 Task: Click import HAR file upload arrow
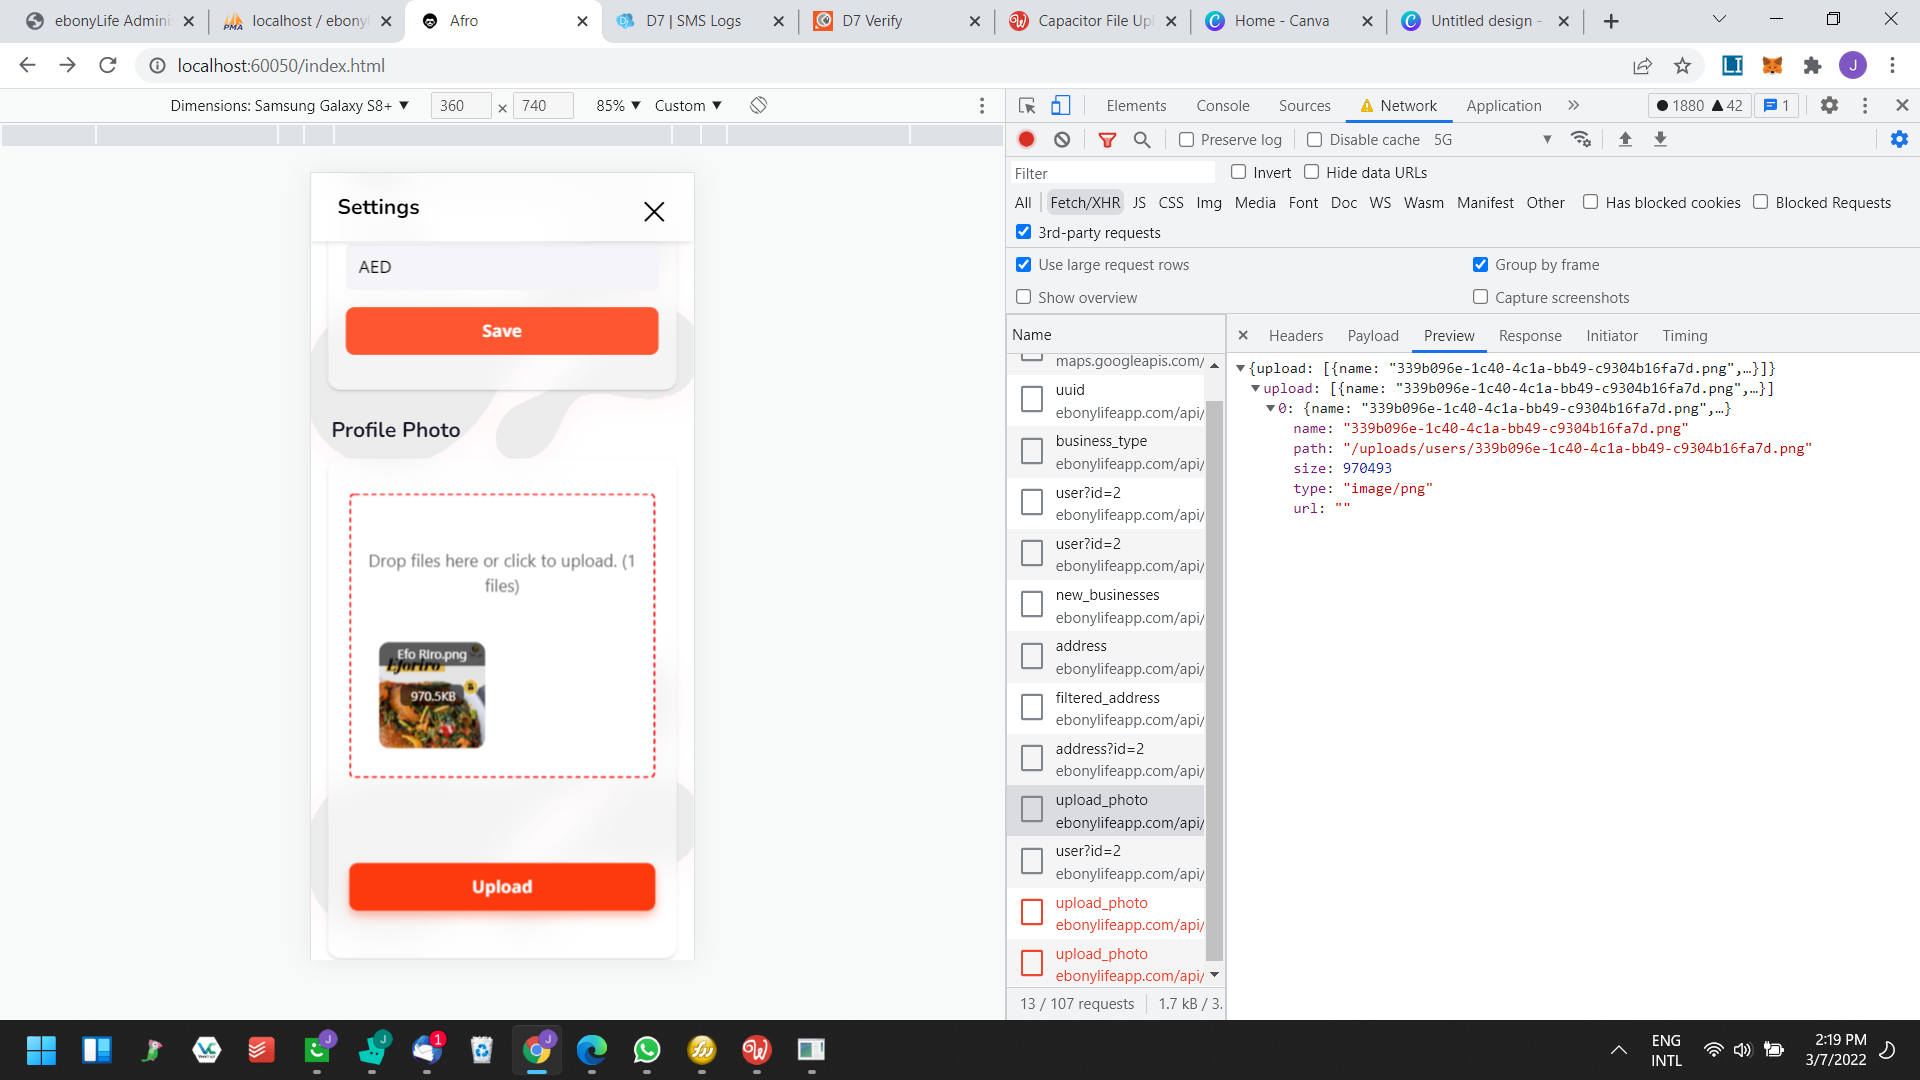pyautogui.click(x=1625, y=139)
